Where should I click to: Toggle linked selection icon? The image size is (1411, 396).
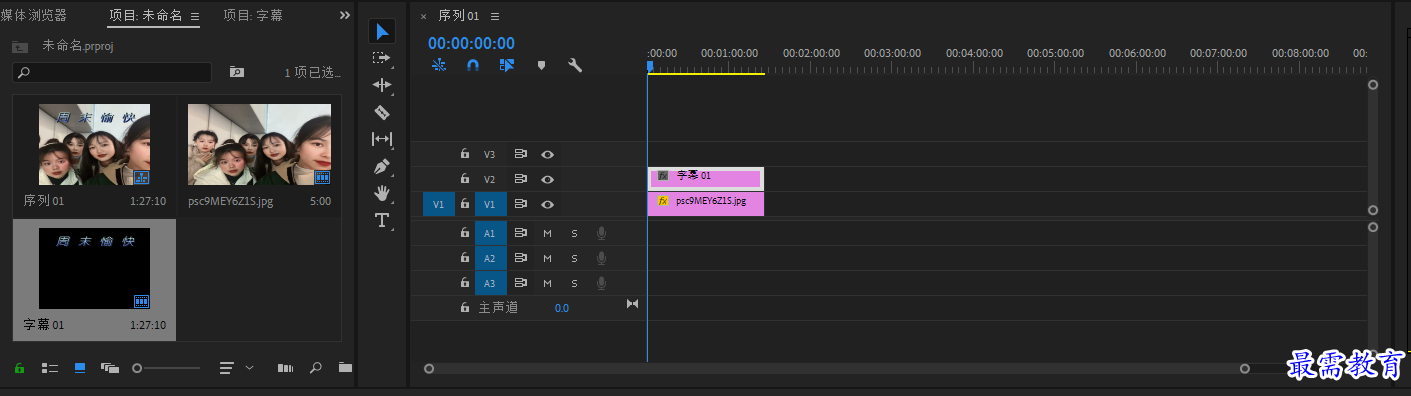pos(507,65)
